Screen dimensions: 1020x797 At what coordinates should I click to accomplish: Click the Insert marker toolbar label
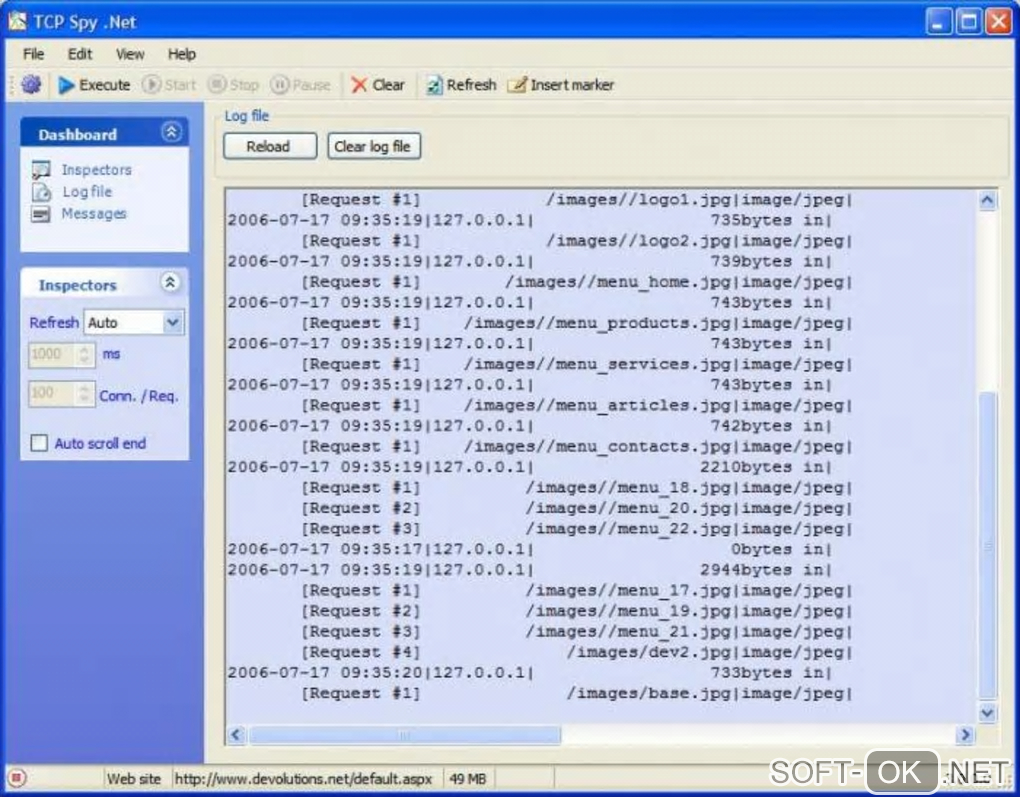572,85
